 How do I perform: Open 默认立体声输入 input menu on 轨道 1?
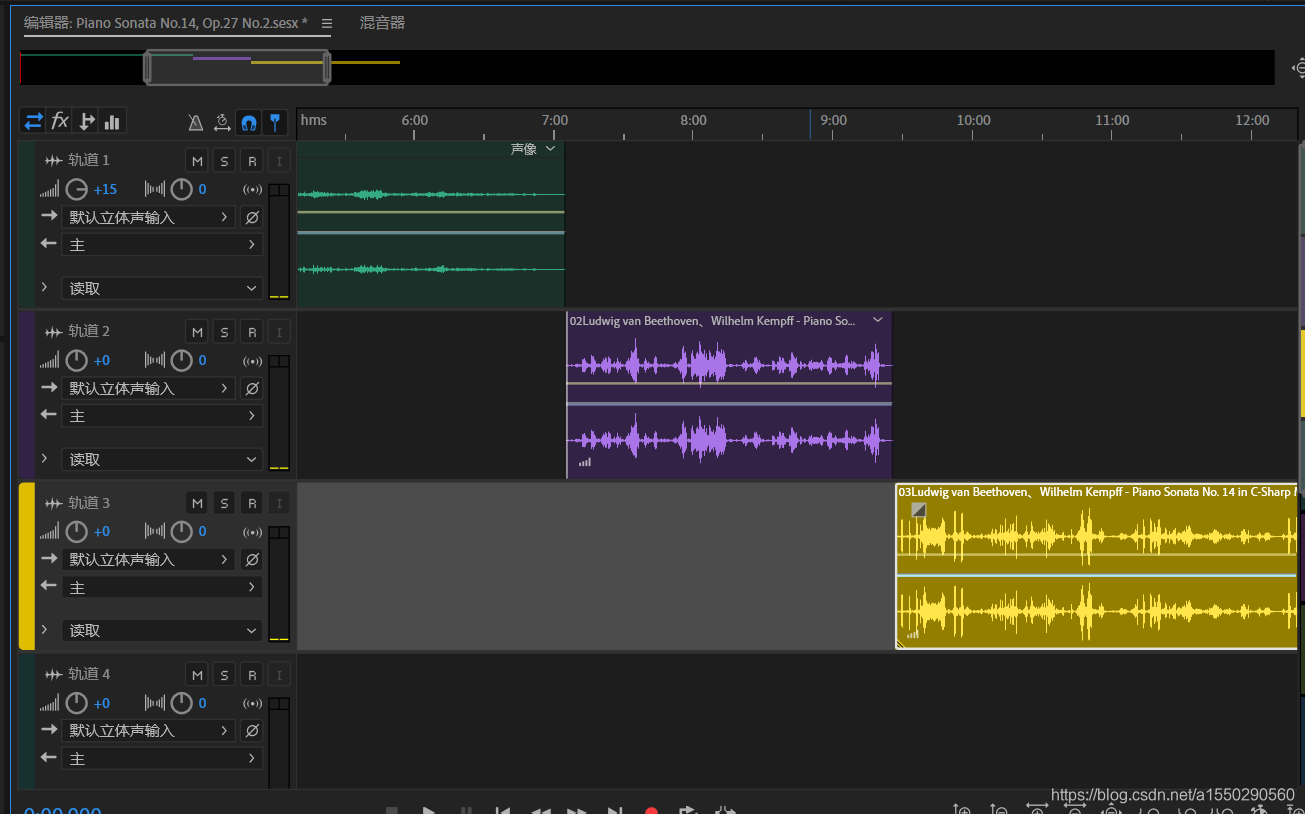[x=148, y=217]
